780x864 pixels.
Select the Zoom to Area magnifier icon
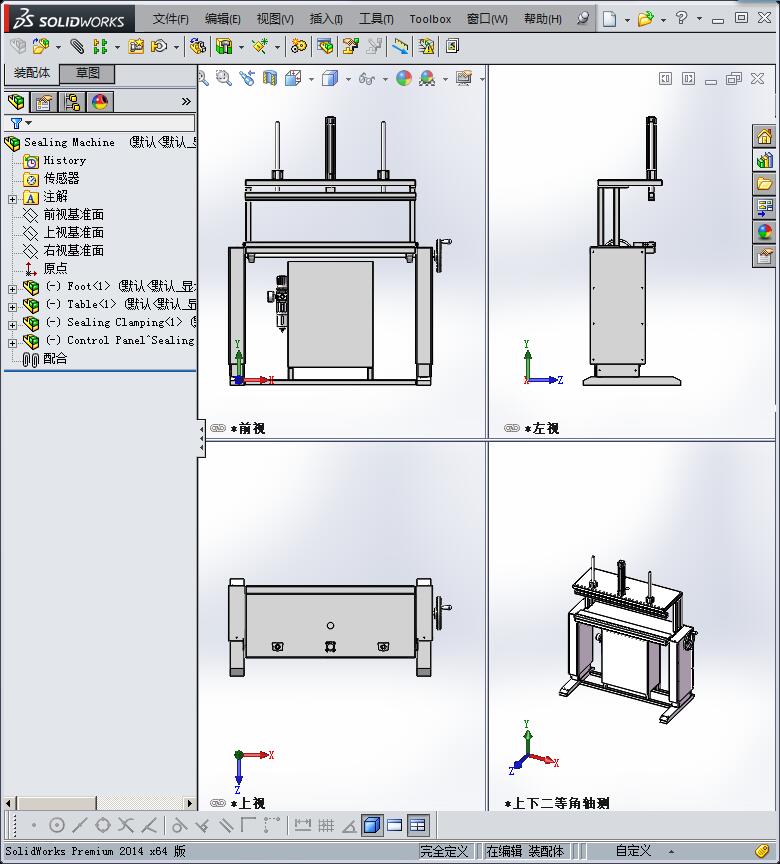click(x=223, y=78)
